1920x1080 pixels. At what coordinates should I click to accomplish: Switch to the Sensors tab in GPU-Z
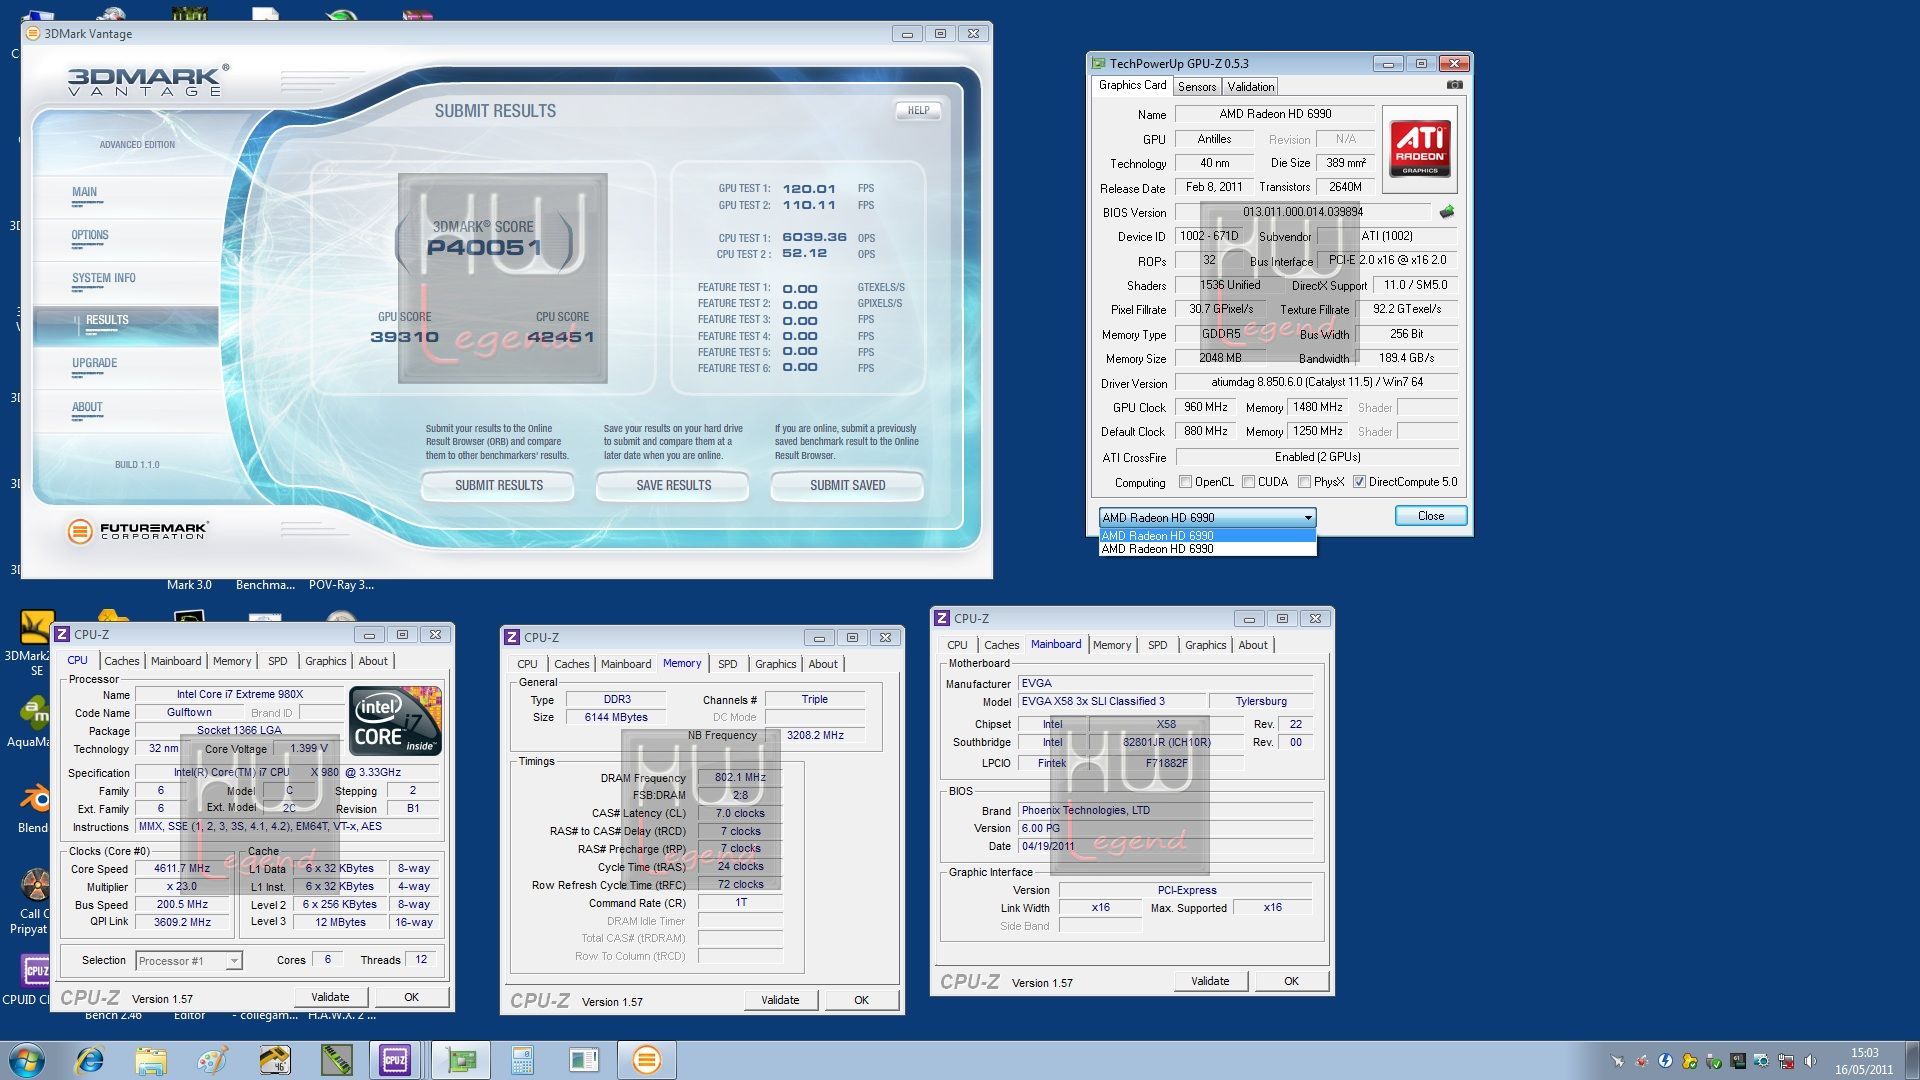click(1196, 87)
